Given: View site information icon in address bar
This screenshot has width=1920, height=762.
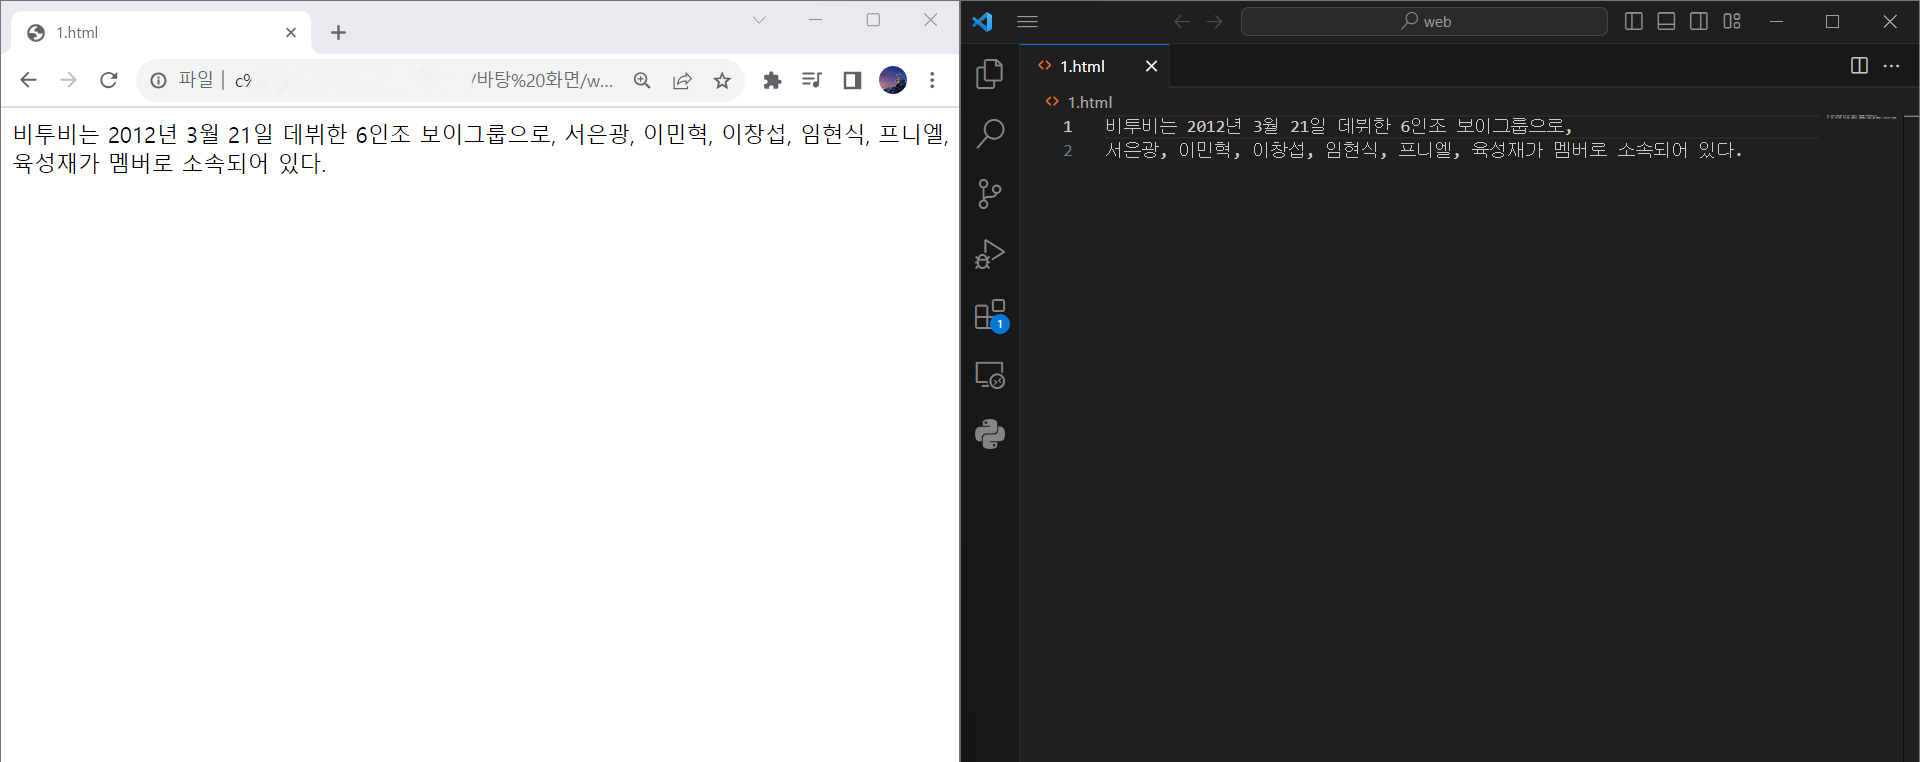Looking at the screenshot, I should pos(158,80).
